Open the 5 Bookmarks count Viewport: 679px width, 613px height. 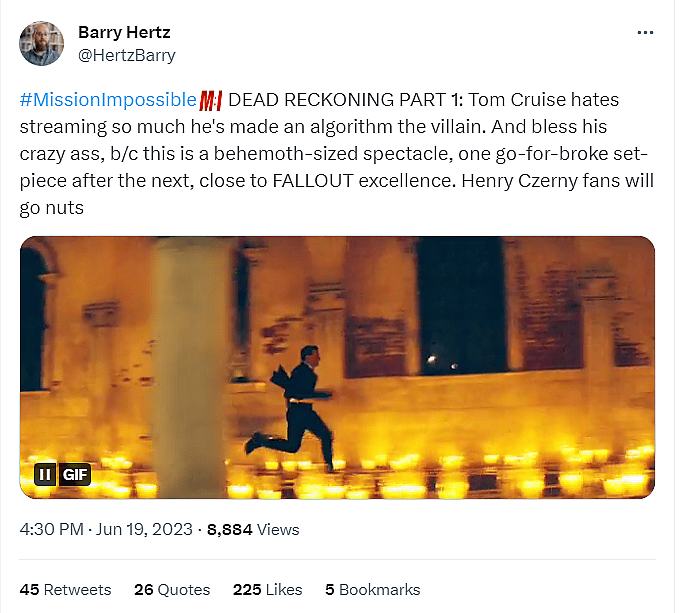click(372, 589)
